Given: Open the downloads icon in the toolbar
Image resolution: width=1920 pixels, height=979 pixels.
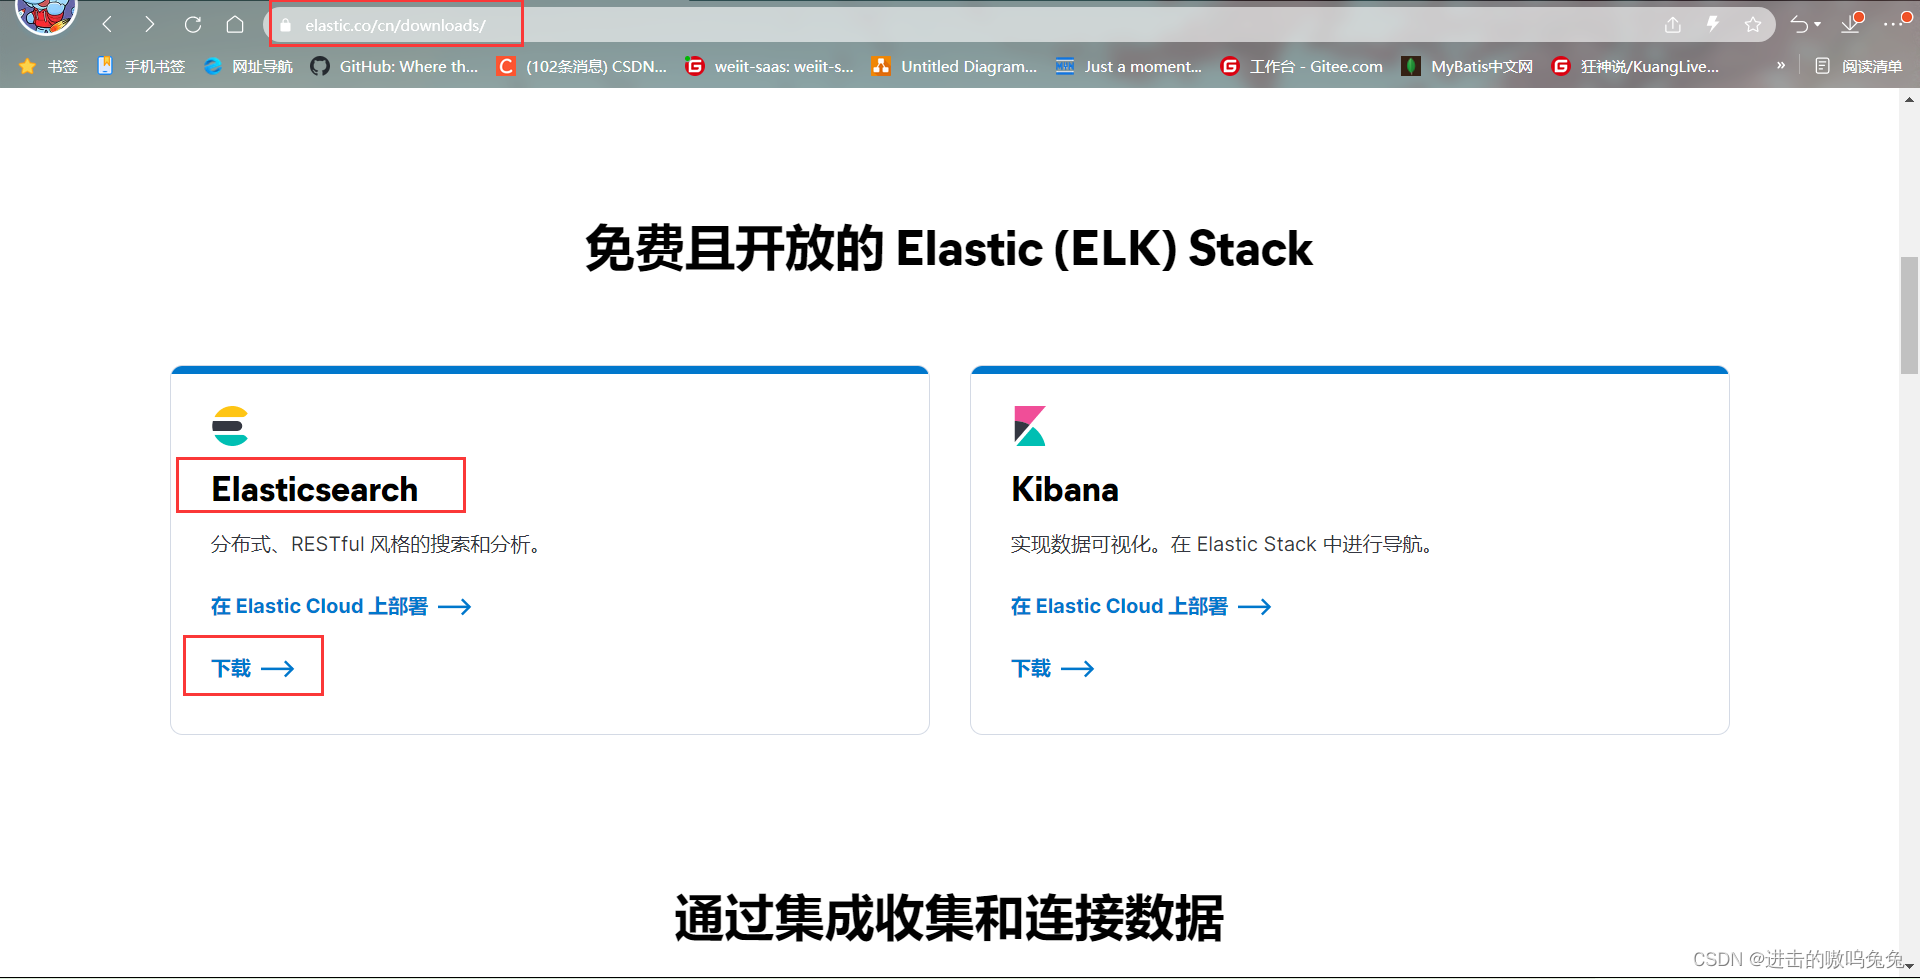Looking at the screenshot, I should (1852, 24).
